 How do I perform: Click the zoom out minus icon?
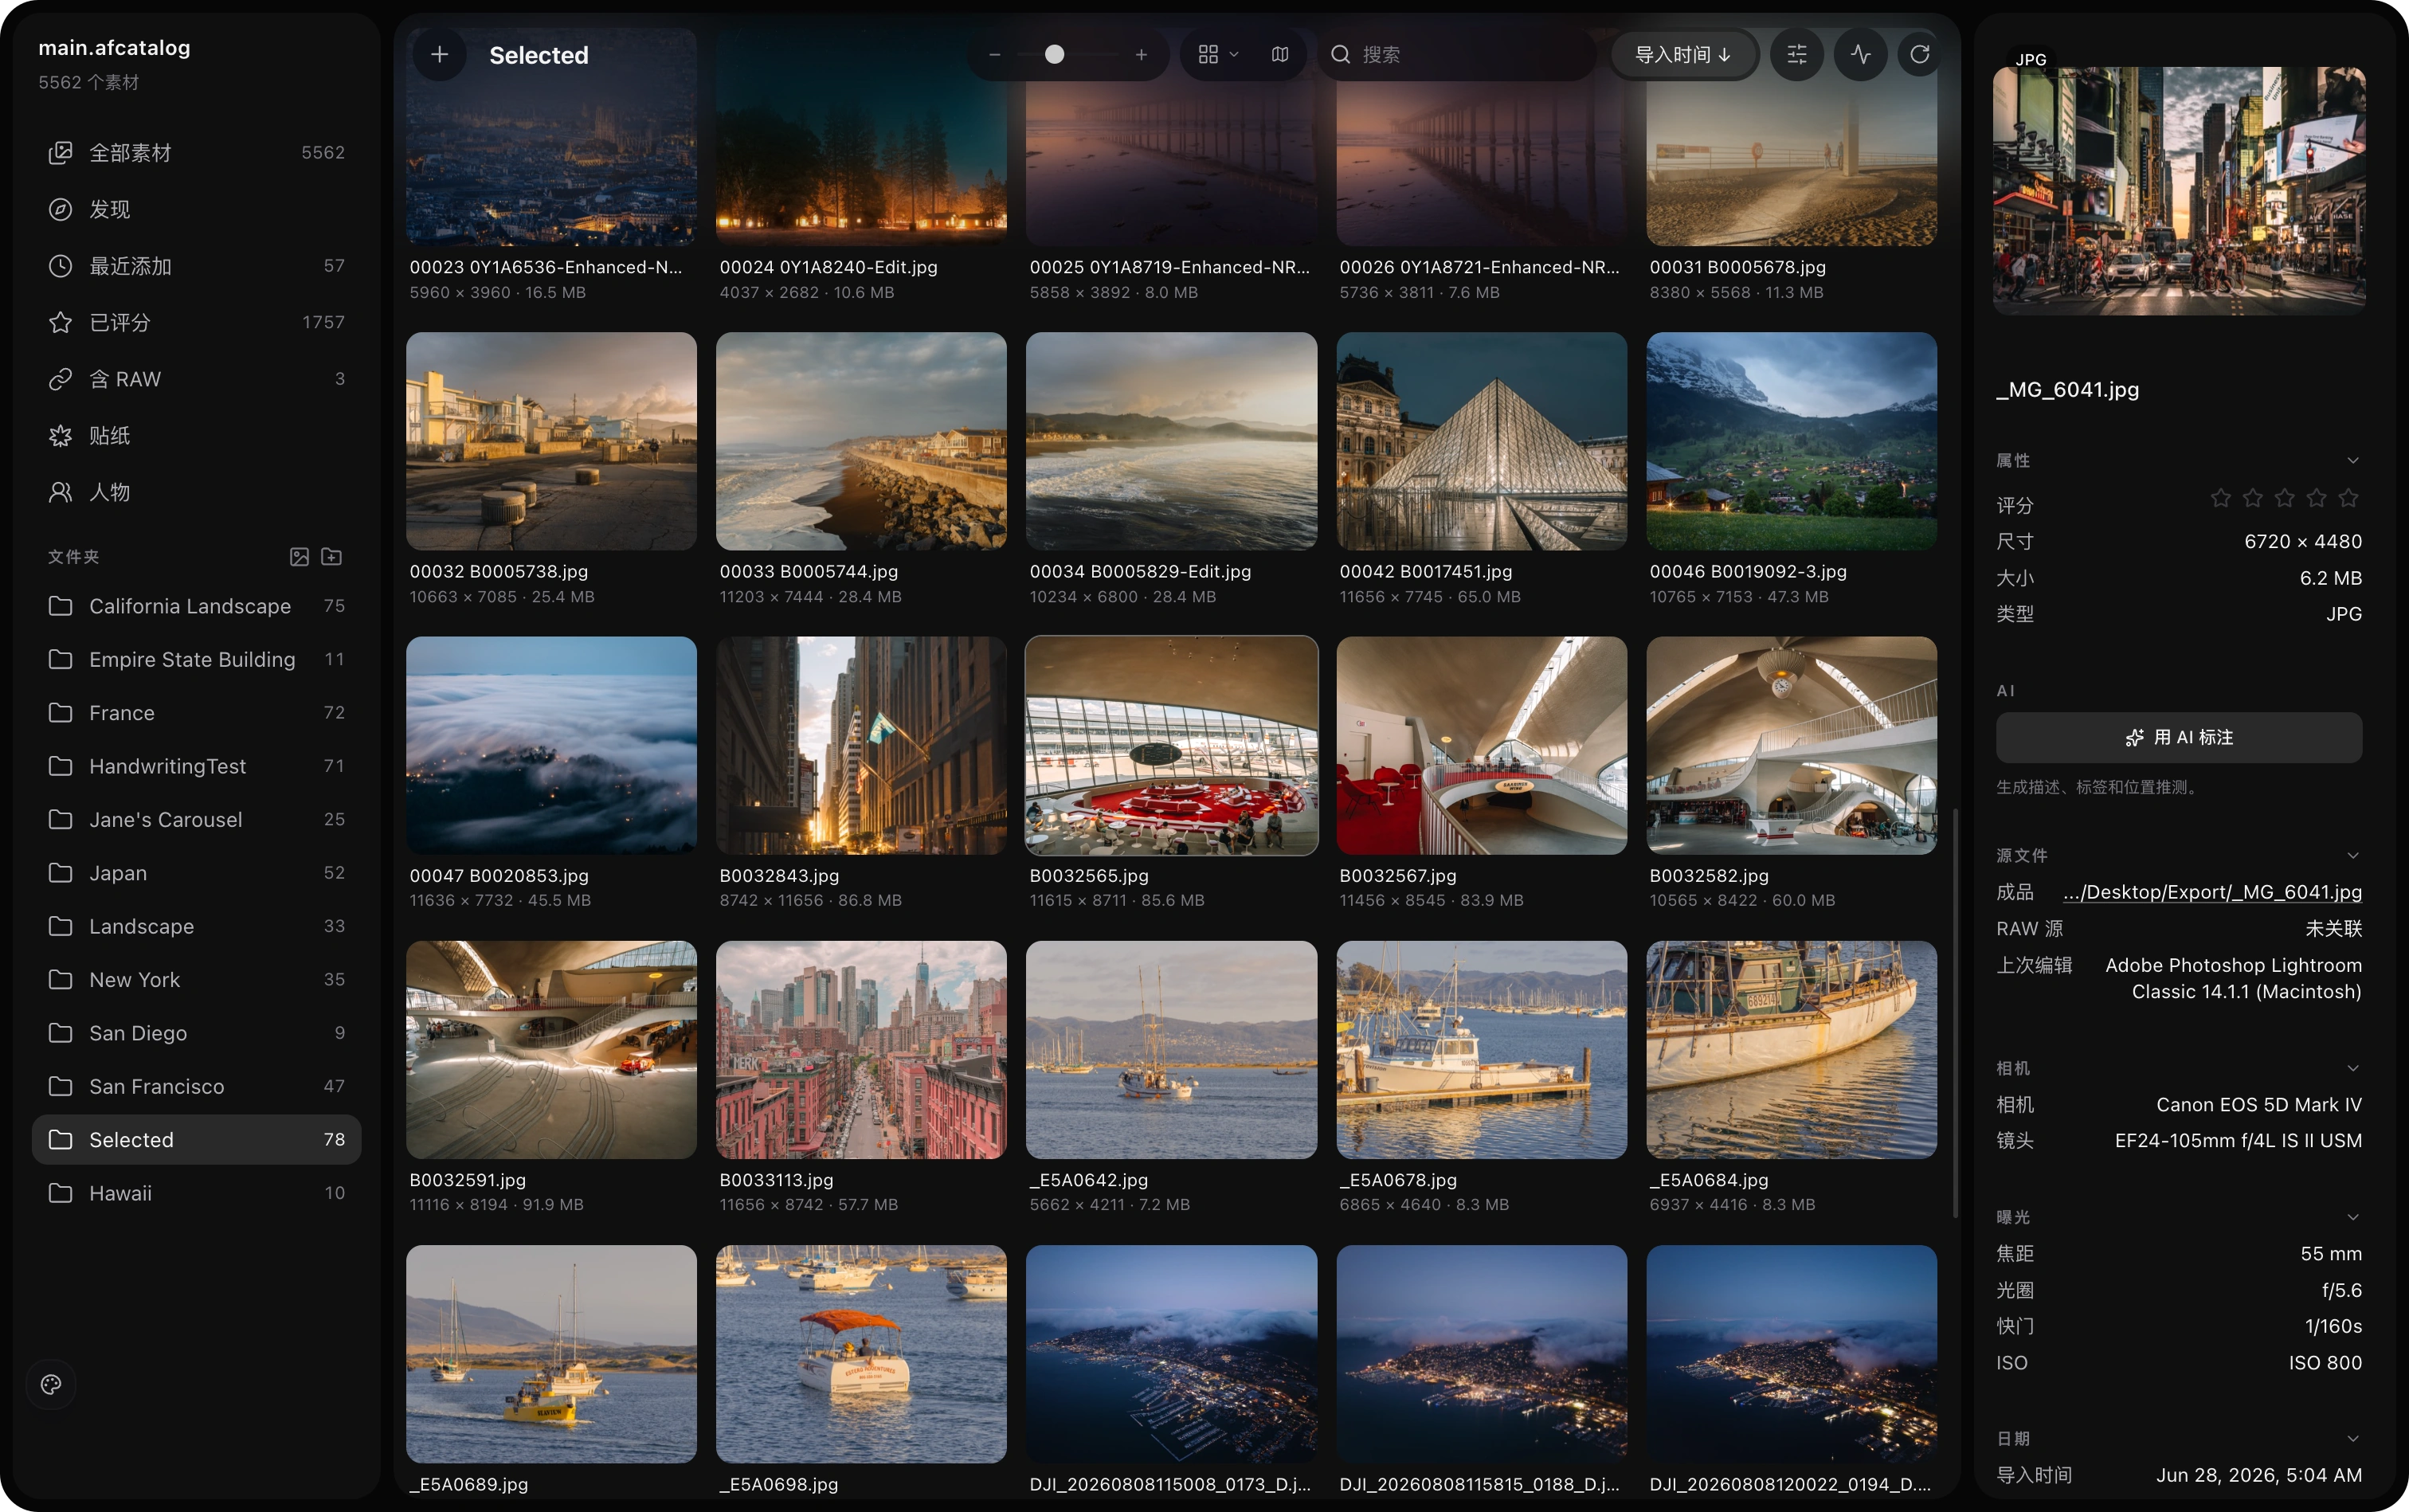point(994,55)
